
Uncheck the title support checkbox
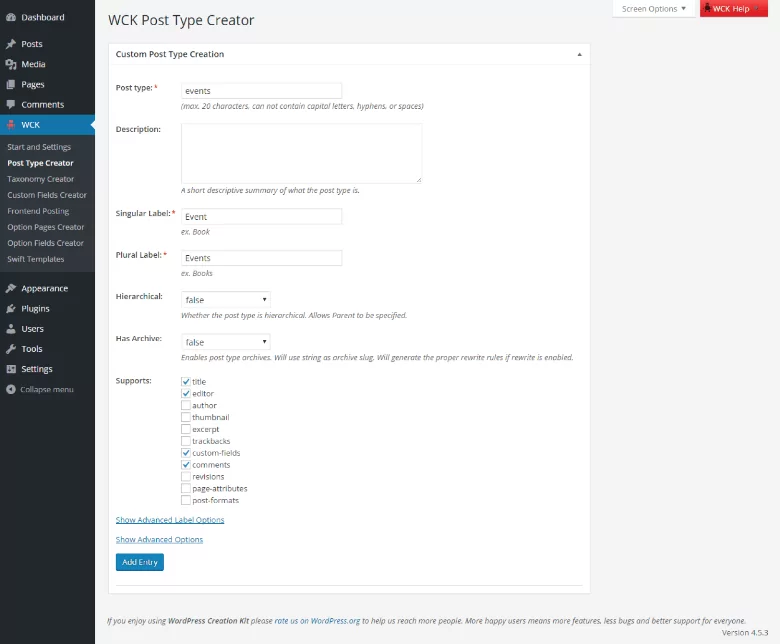coord(186,381)
